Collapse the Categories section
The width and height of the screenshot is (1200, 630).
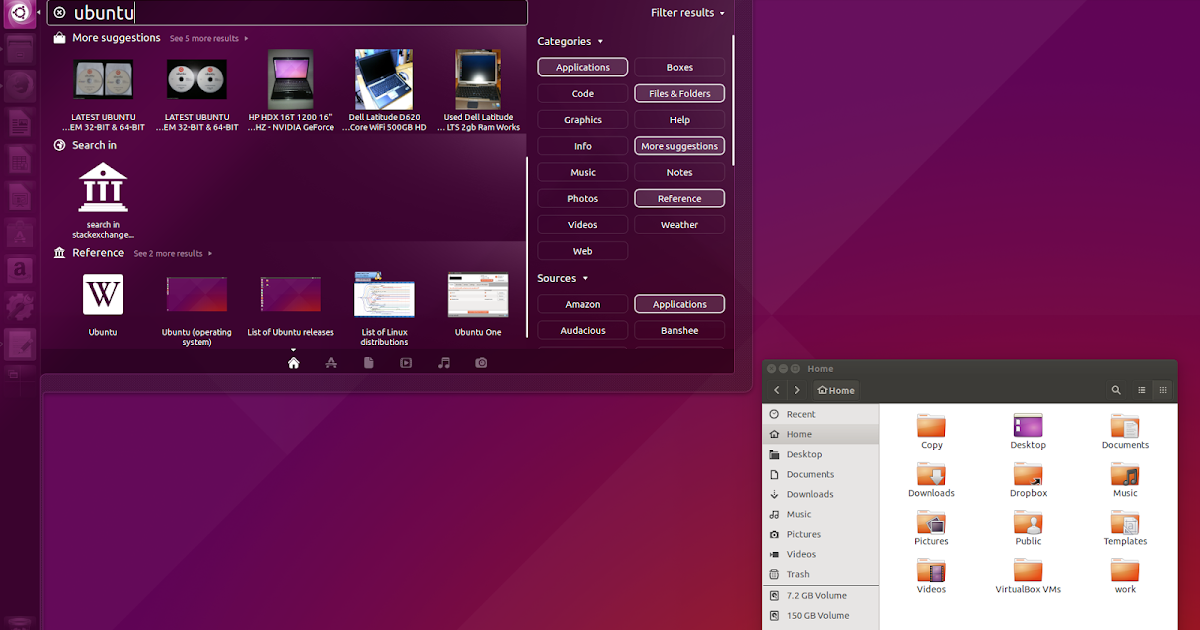coord(570,41)
